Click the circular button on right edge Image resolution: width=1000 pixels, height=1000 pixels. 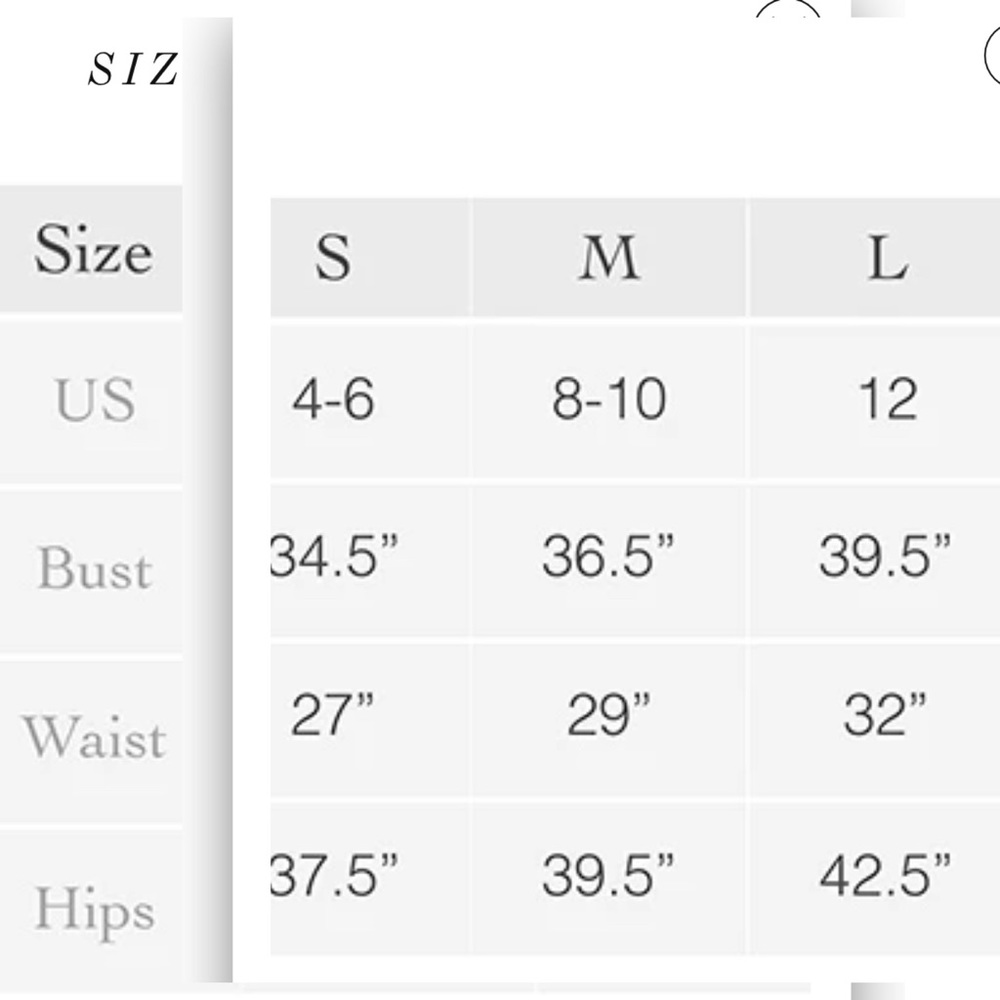pos(992,57)
